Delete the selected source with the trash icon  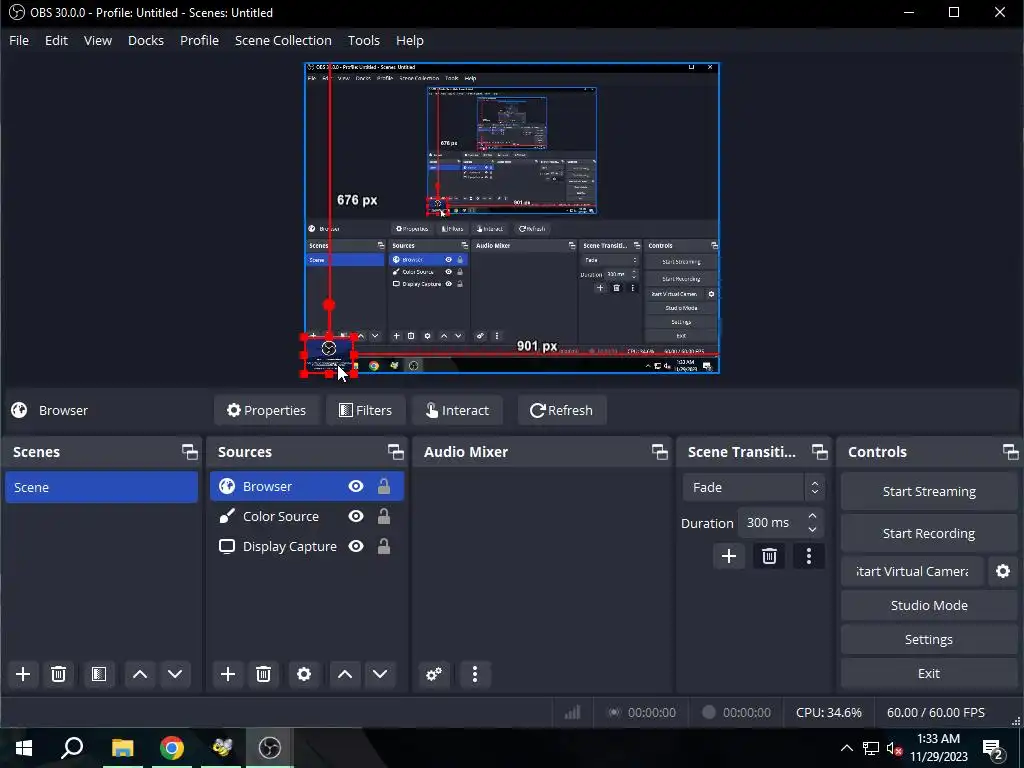click(263, 674)
